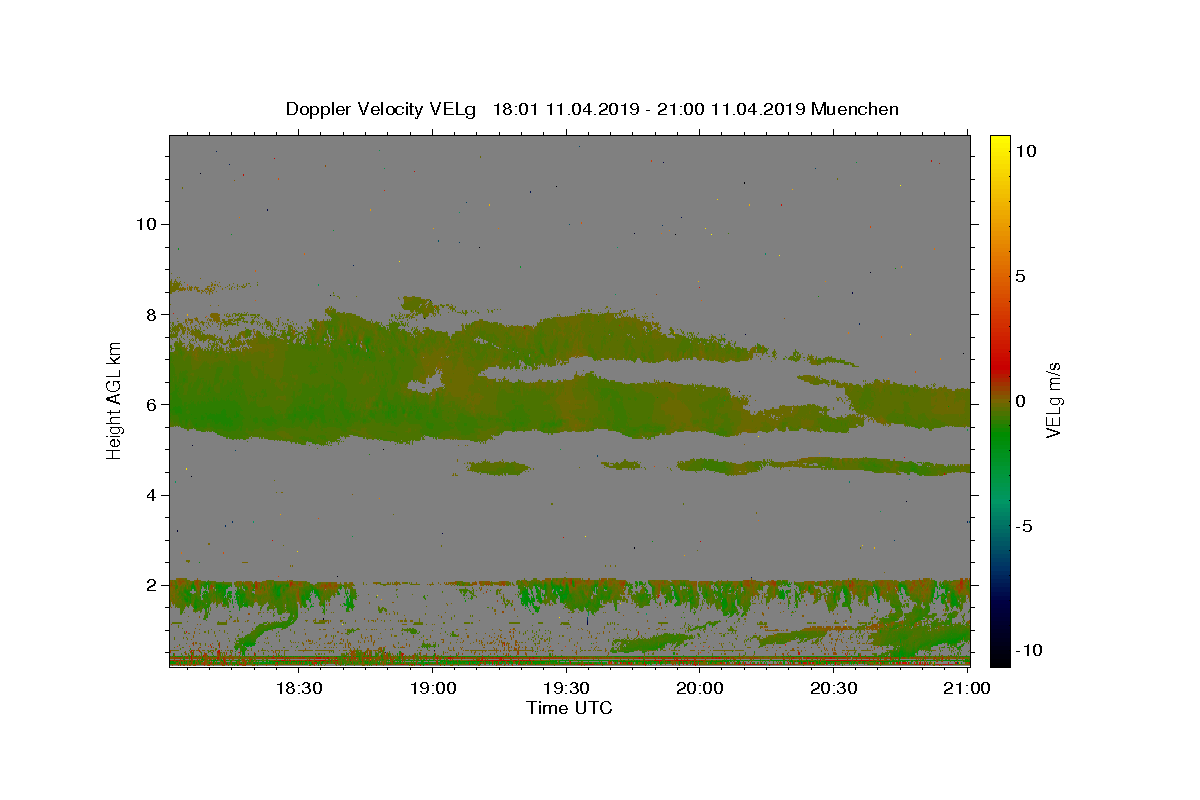Viewport: 1200px width, 800px height.
Task: Click the colorbar tick label 0
Action: pos(1020,400)
